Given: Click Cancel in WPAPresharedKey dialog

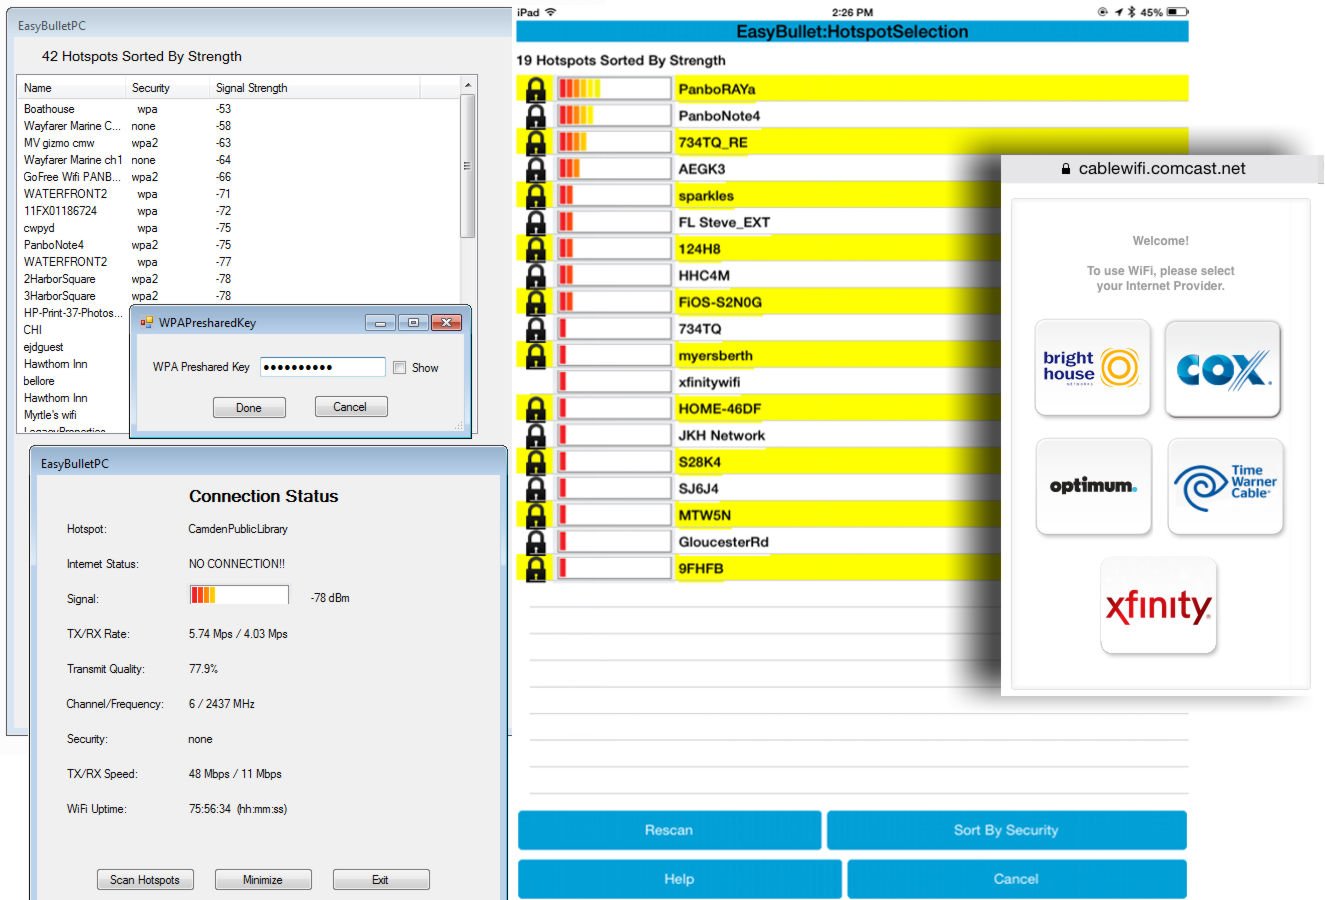Looking at the screenshot, I should pos(350,407).
